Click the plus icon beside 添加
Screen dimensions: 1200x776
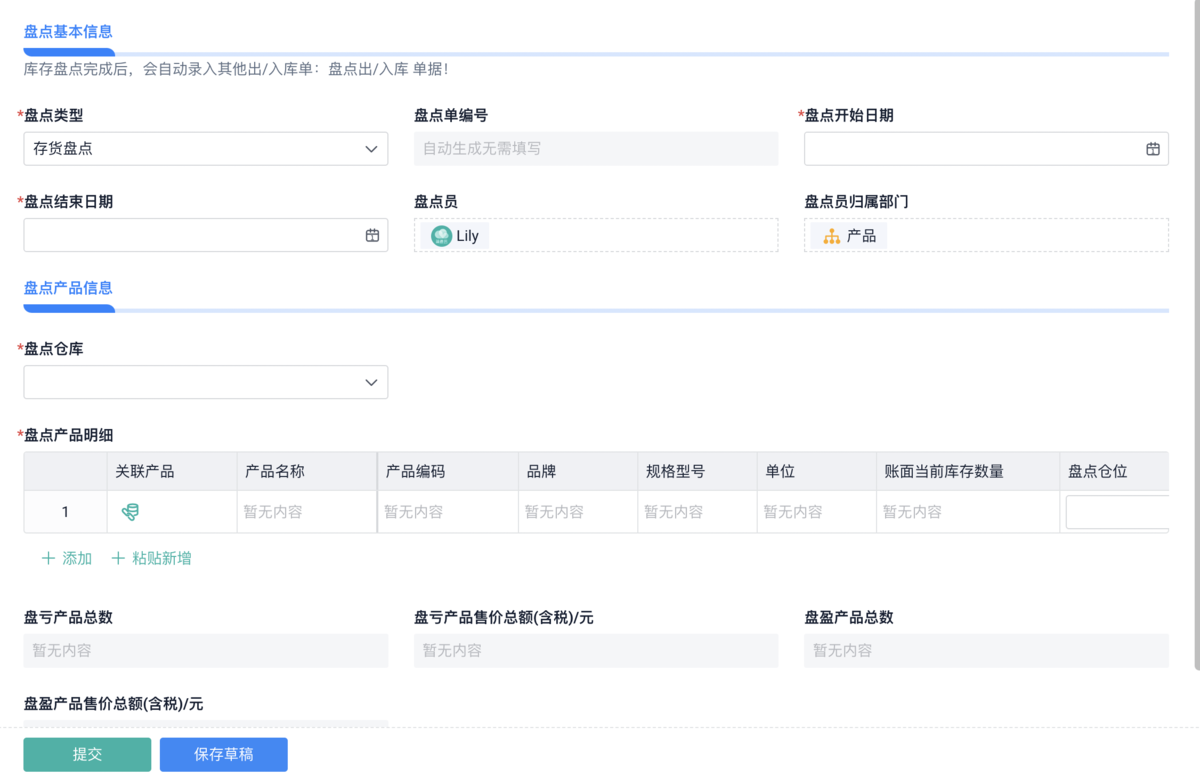[48, 559]
